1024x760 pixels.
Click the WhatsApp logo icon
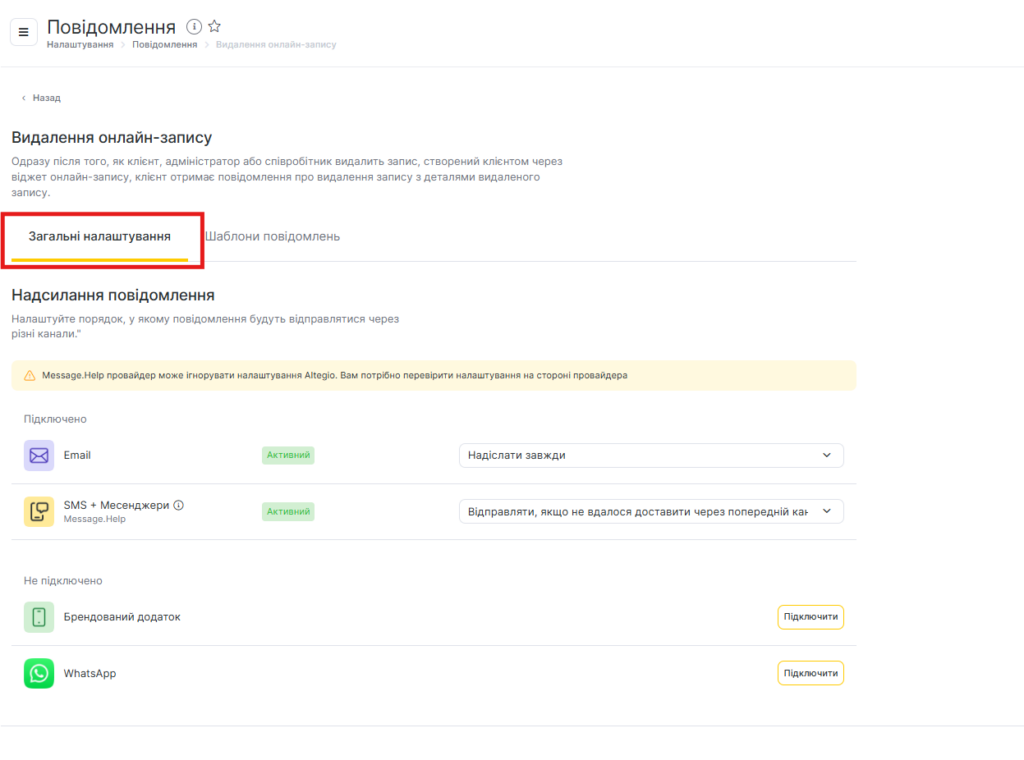click(x=39, y=673)
